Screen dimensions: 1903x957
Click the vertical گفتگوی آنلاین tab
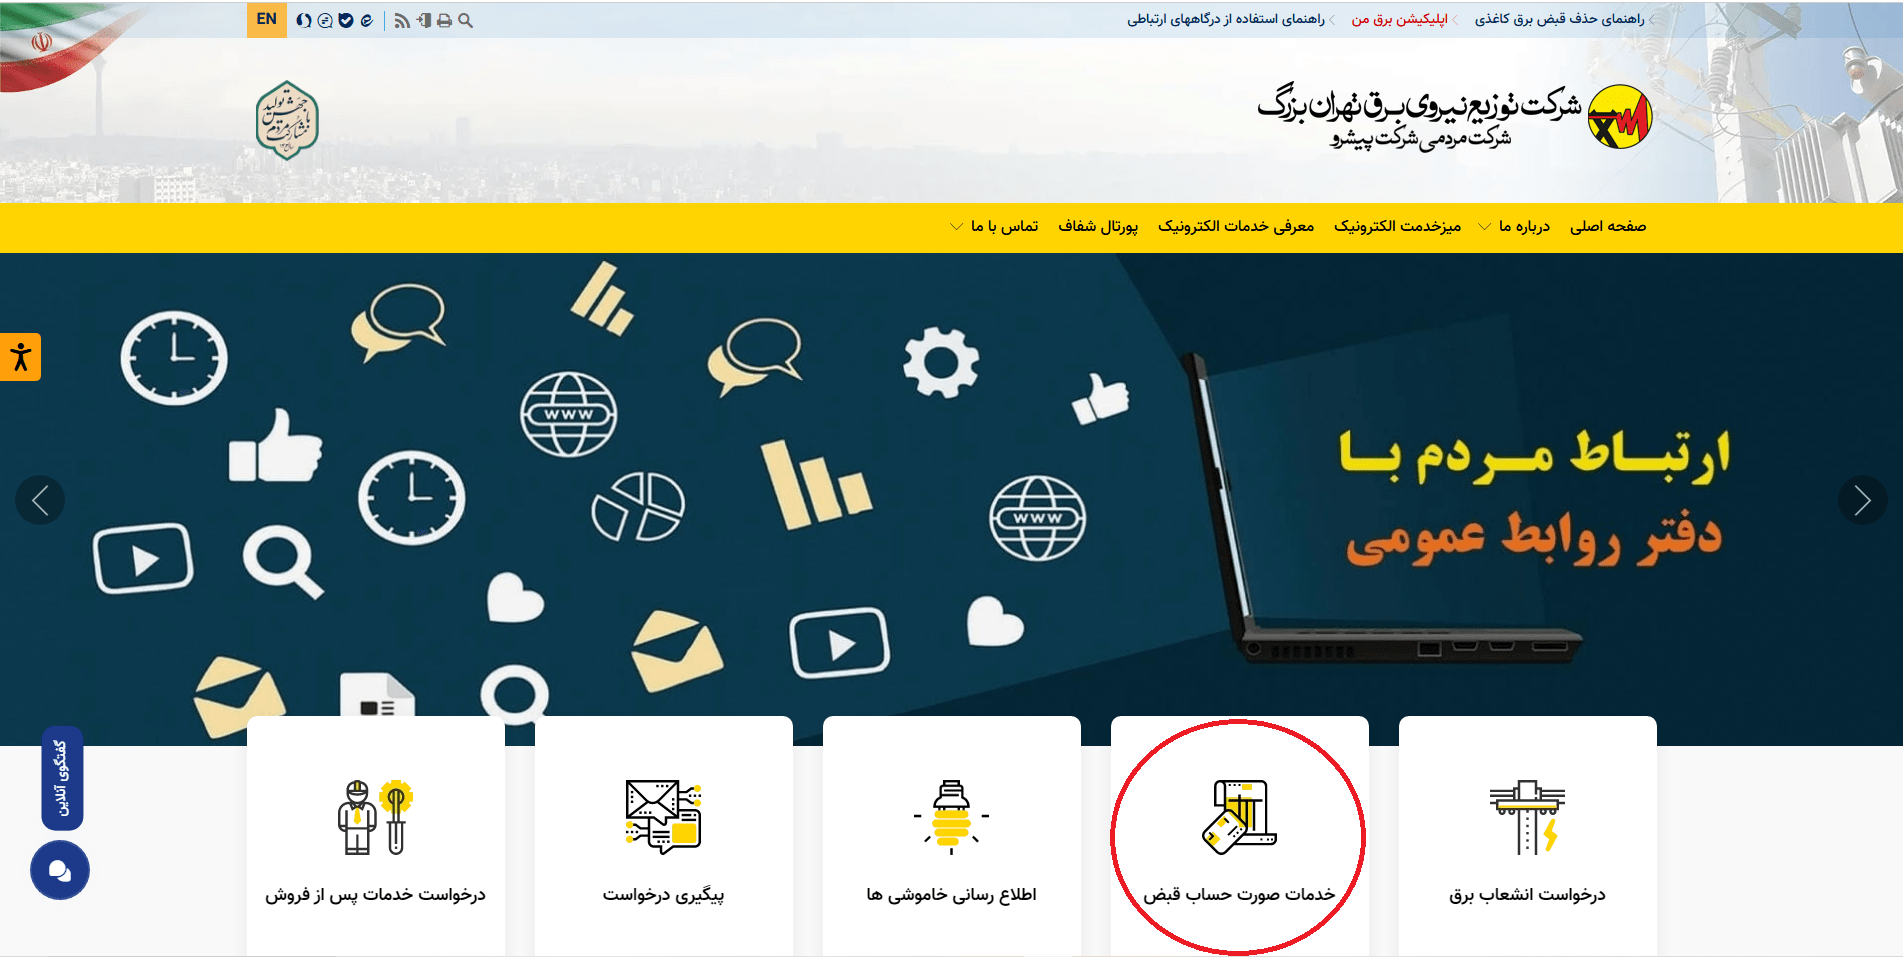coord(62,778)
